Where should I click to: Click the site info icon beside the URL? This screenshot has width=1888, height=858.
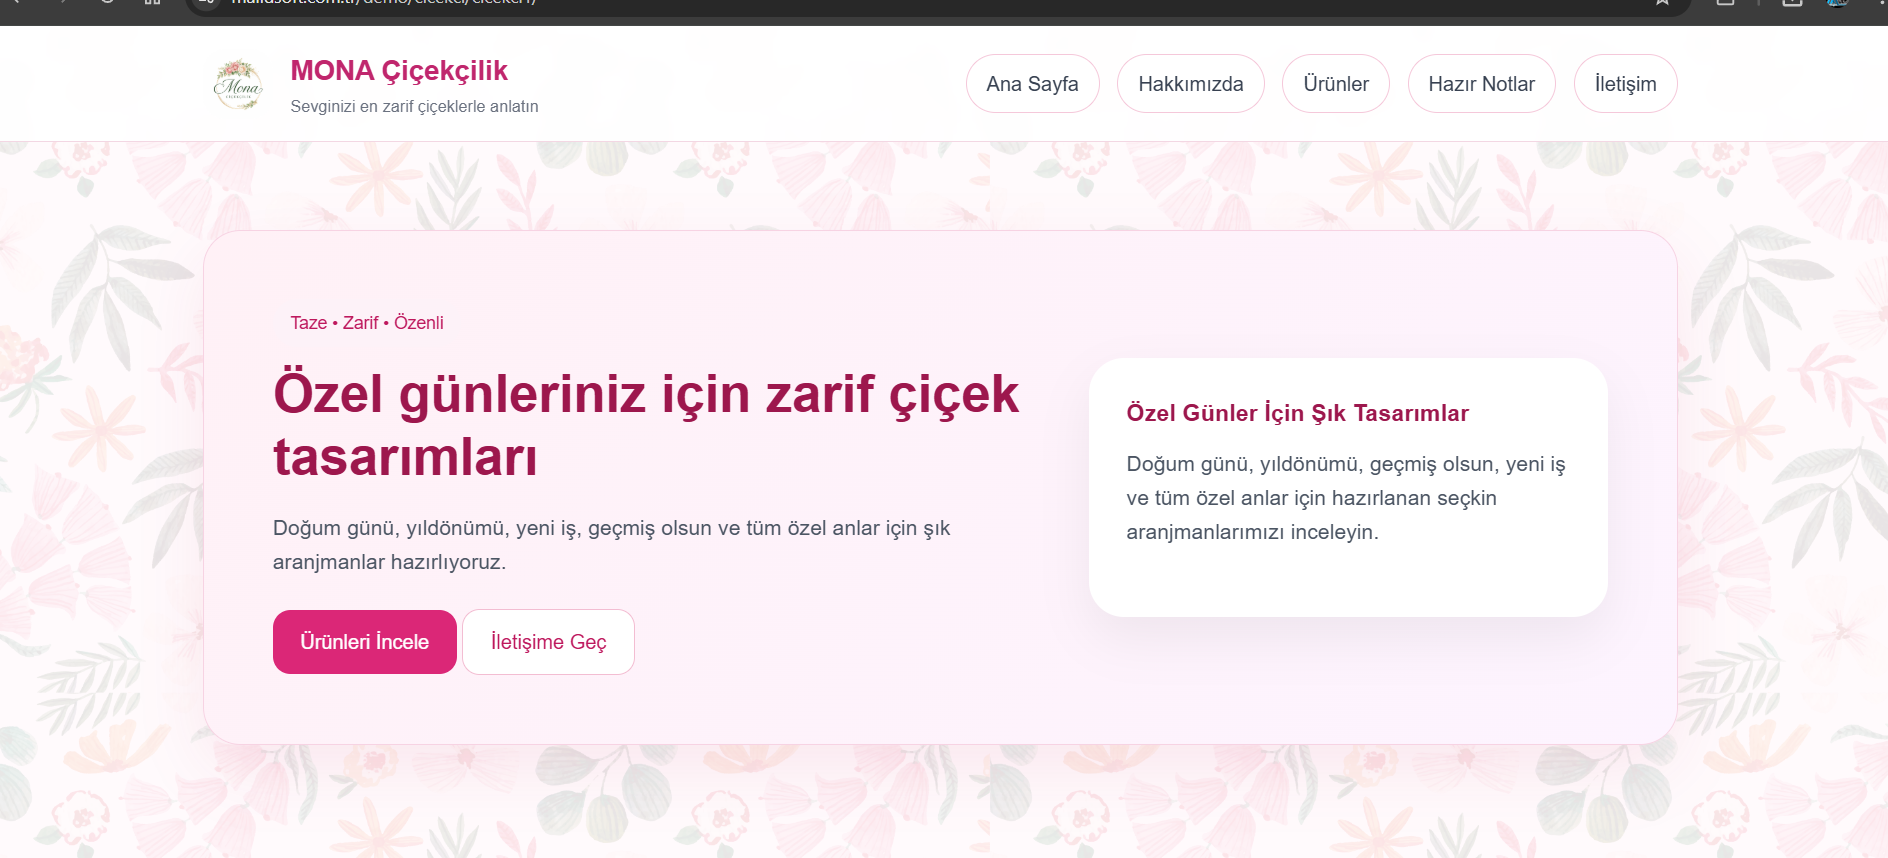[x=206, y=3]
